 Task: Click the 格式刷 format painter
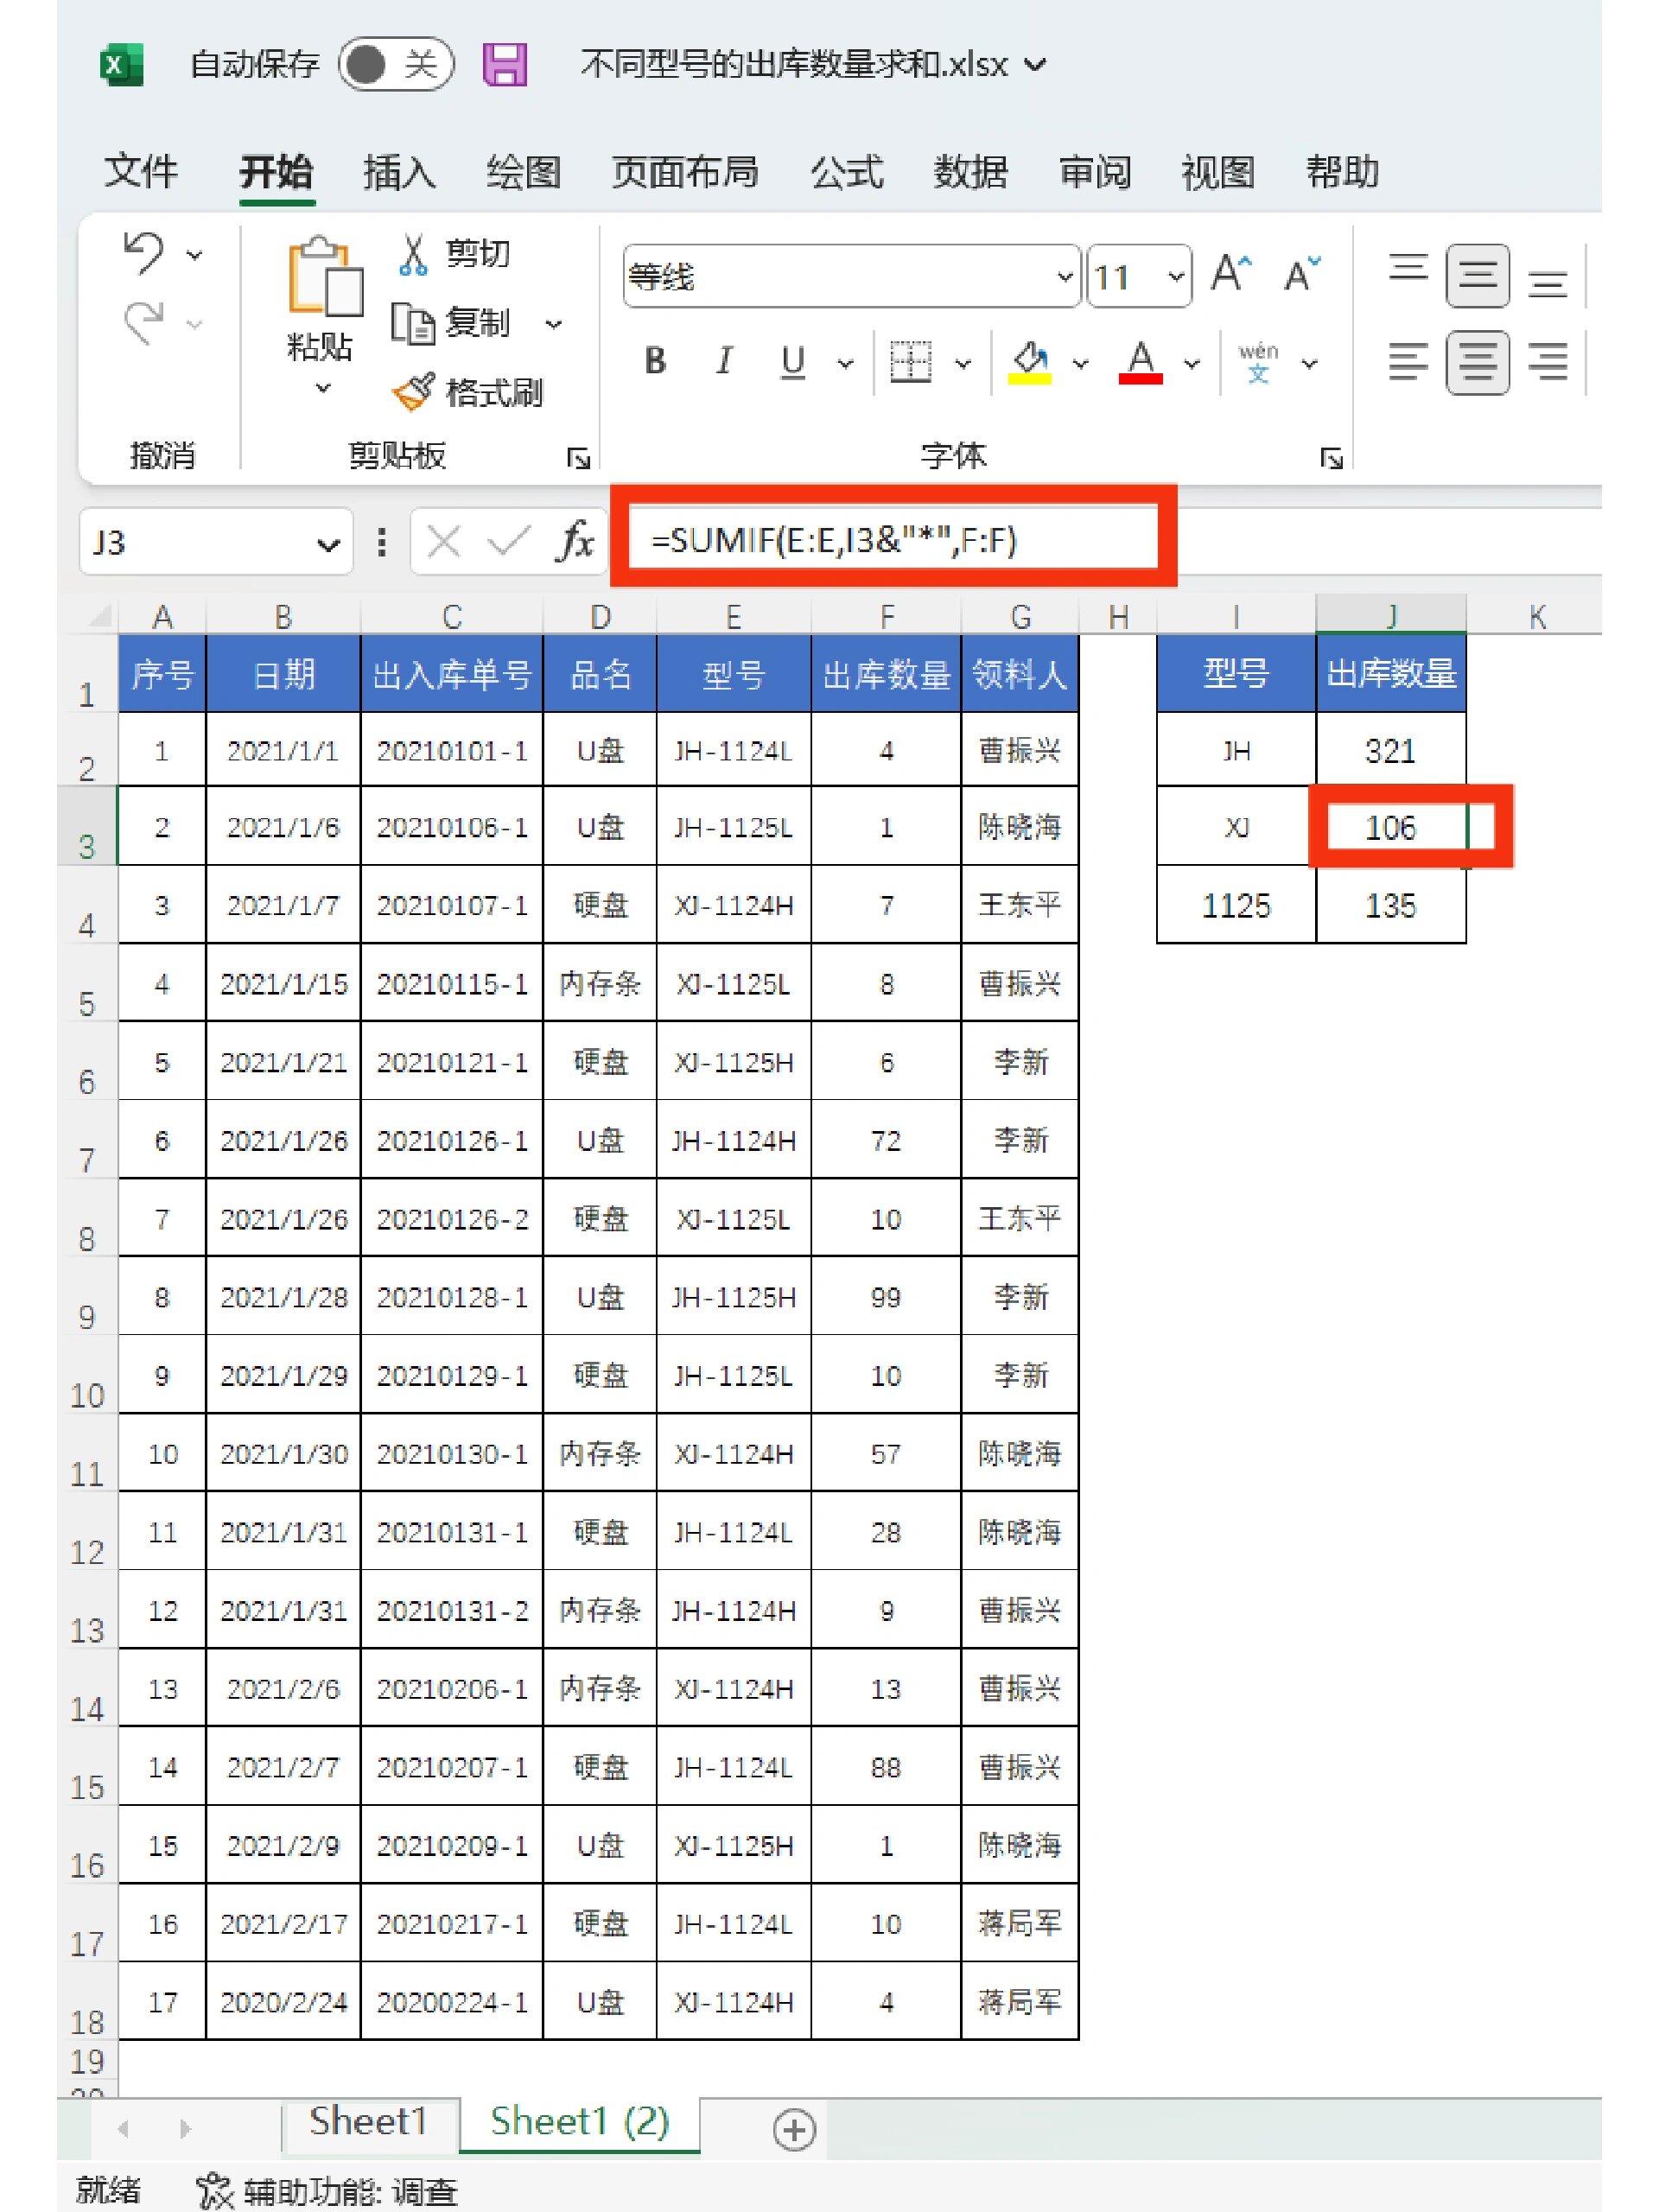tap(467, 392)
